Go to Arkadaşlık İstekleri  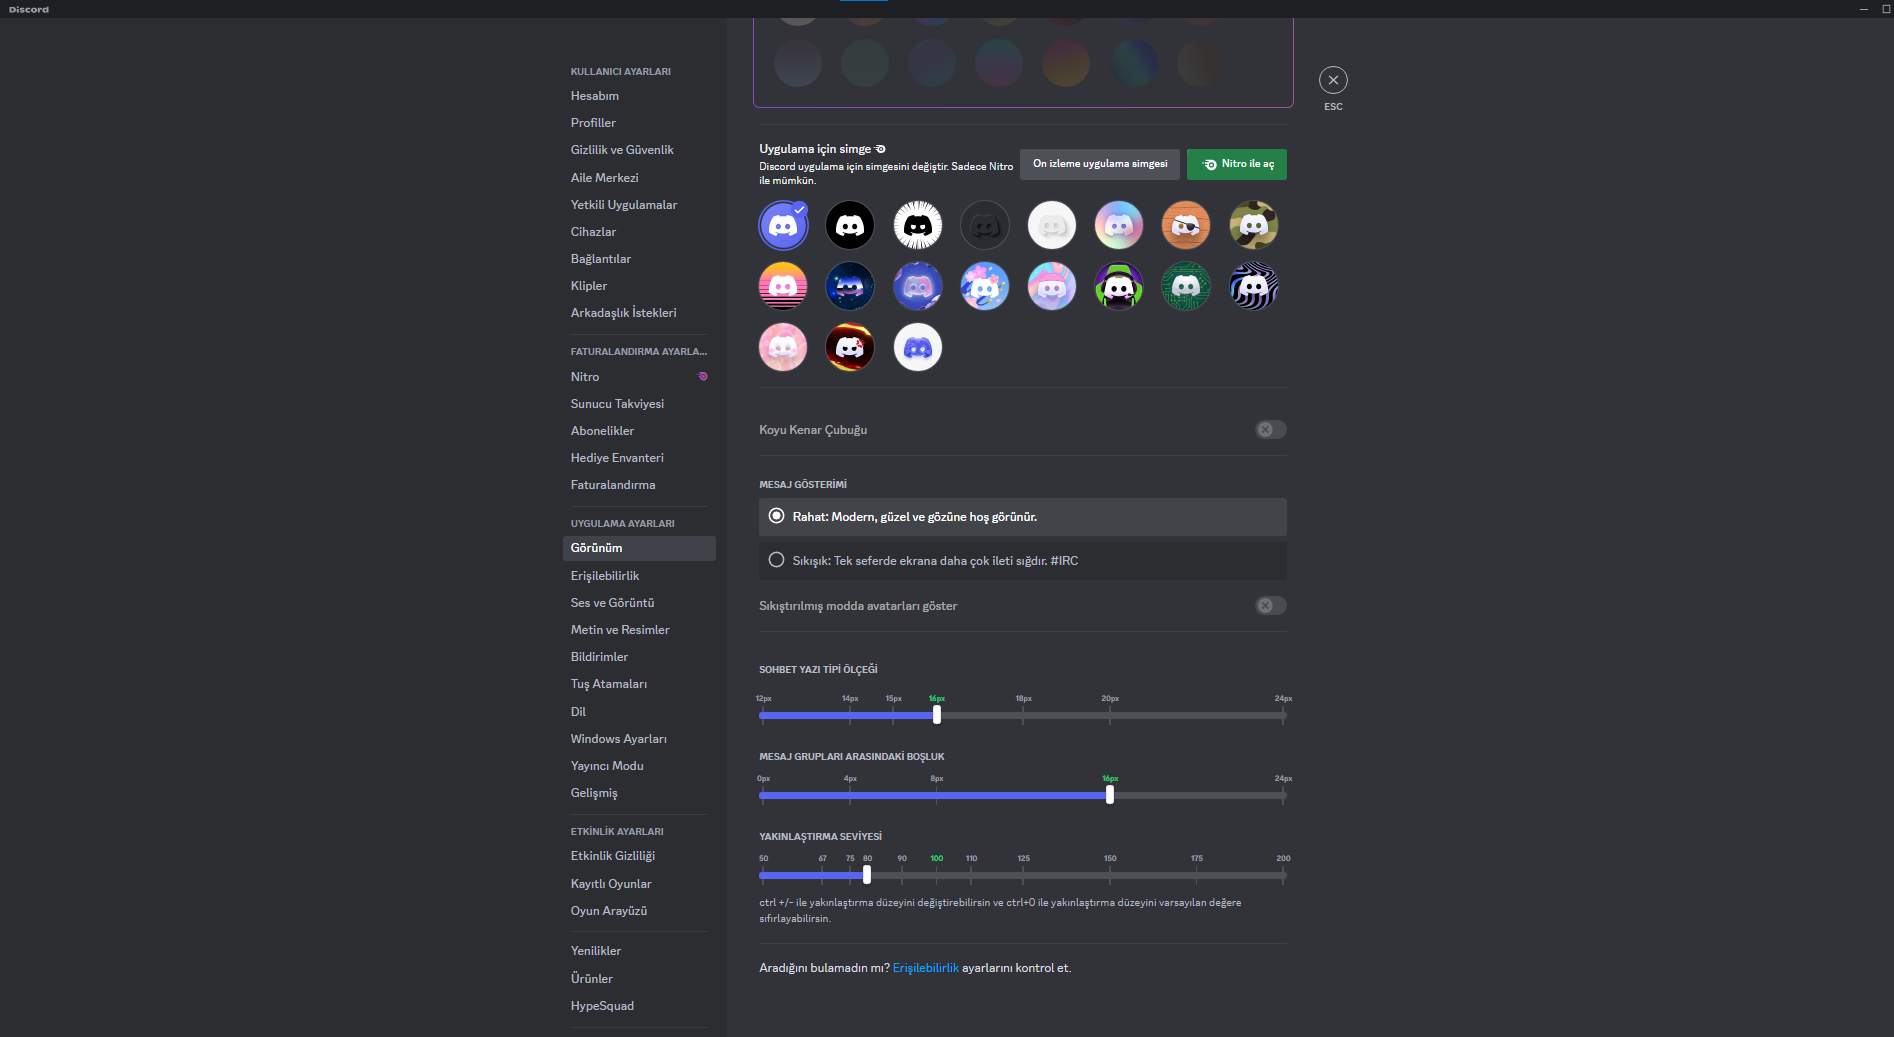click(x=639, y=313)
